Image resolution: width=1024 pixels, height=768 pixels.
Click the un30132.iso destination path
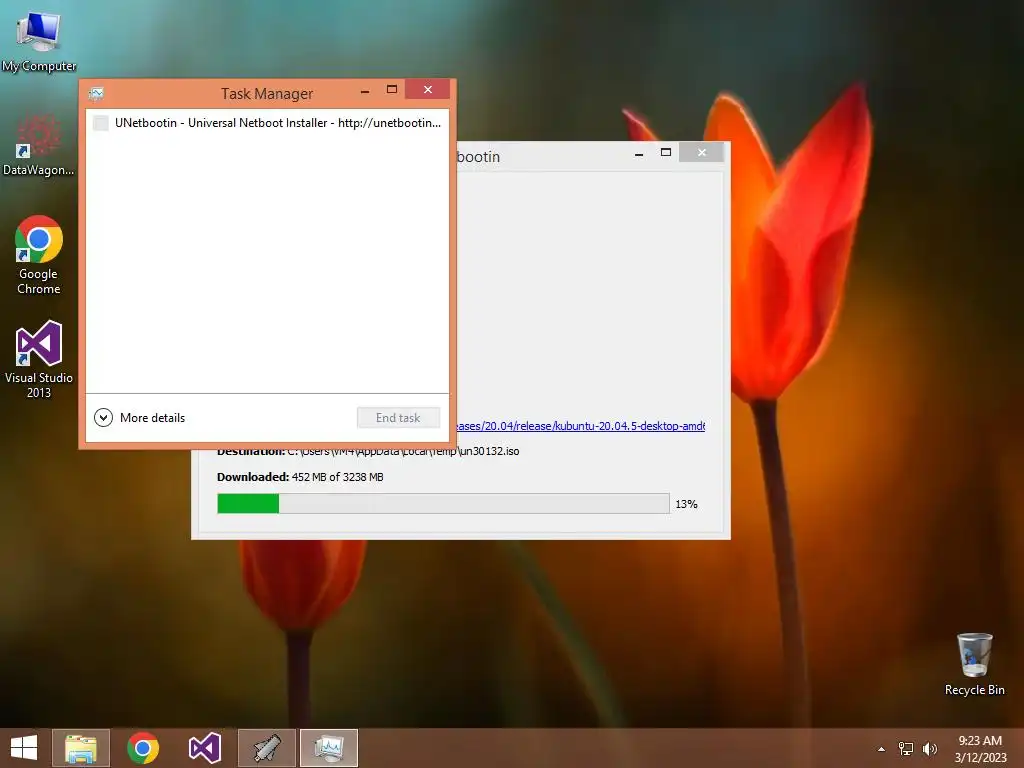click(x=403, y=451)
